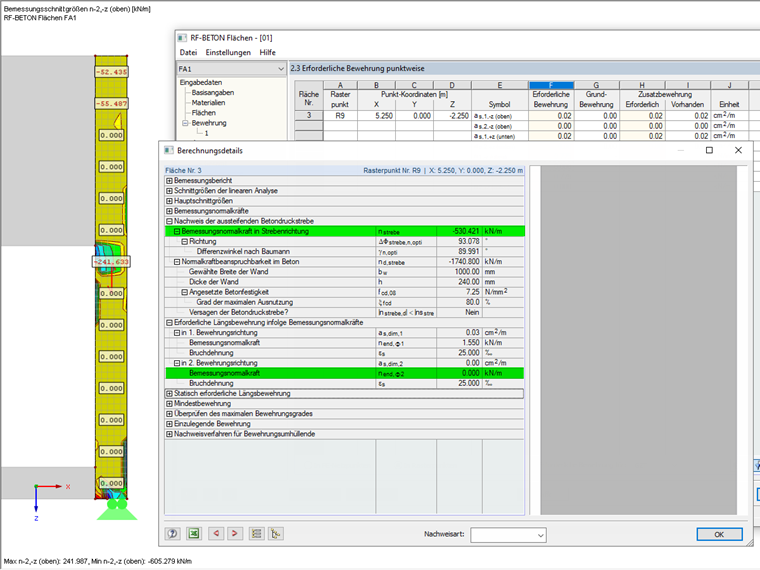Click Dicke der Wand row
This screenshot has width=760, height=570.
tap(344, 282)
